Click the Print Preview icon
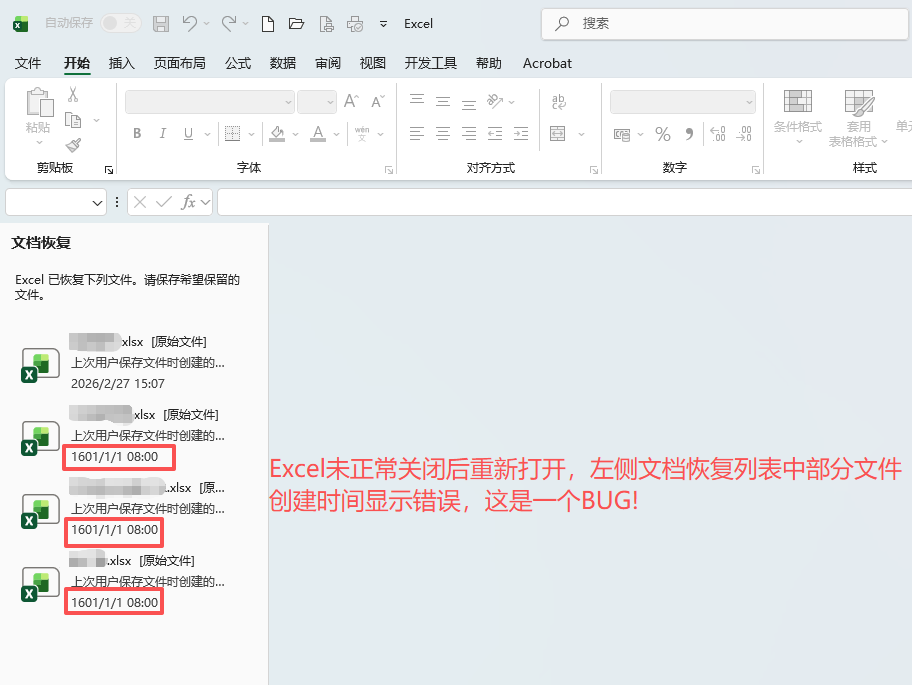 click(x=326, y=24)
